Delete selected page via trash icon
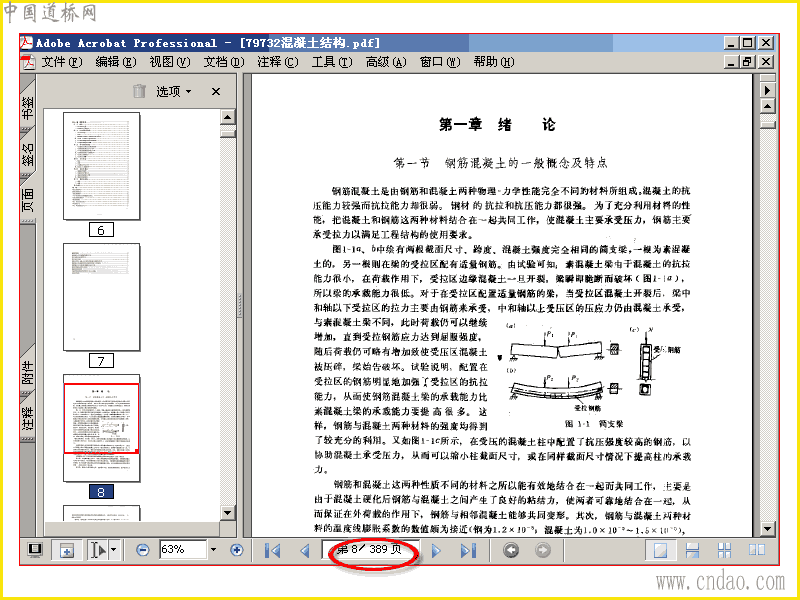 click(139, 91)
